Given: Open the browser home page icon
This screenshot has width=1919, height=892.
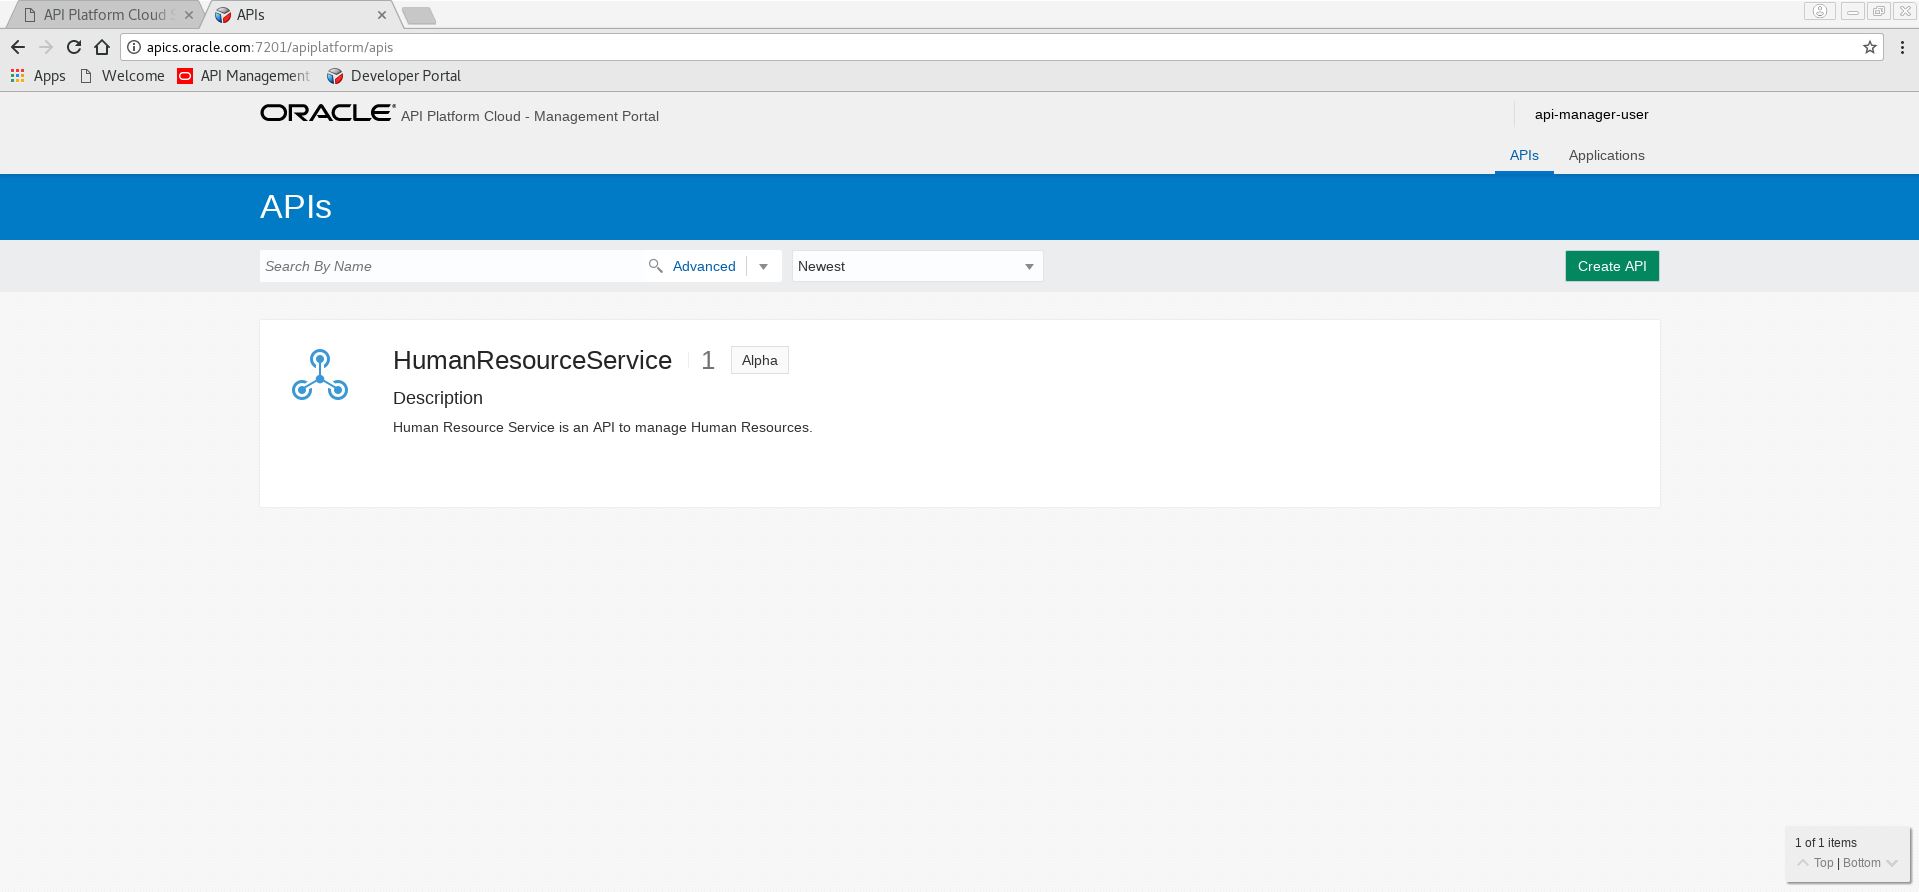Looking at the screenshot, I should (102, 47).
